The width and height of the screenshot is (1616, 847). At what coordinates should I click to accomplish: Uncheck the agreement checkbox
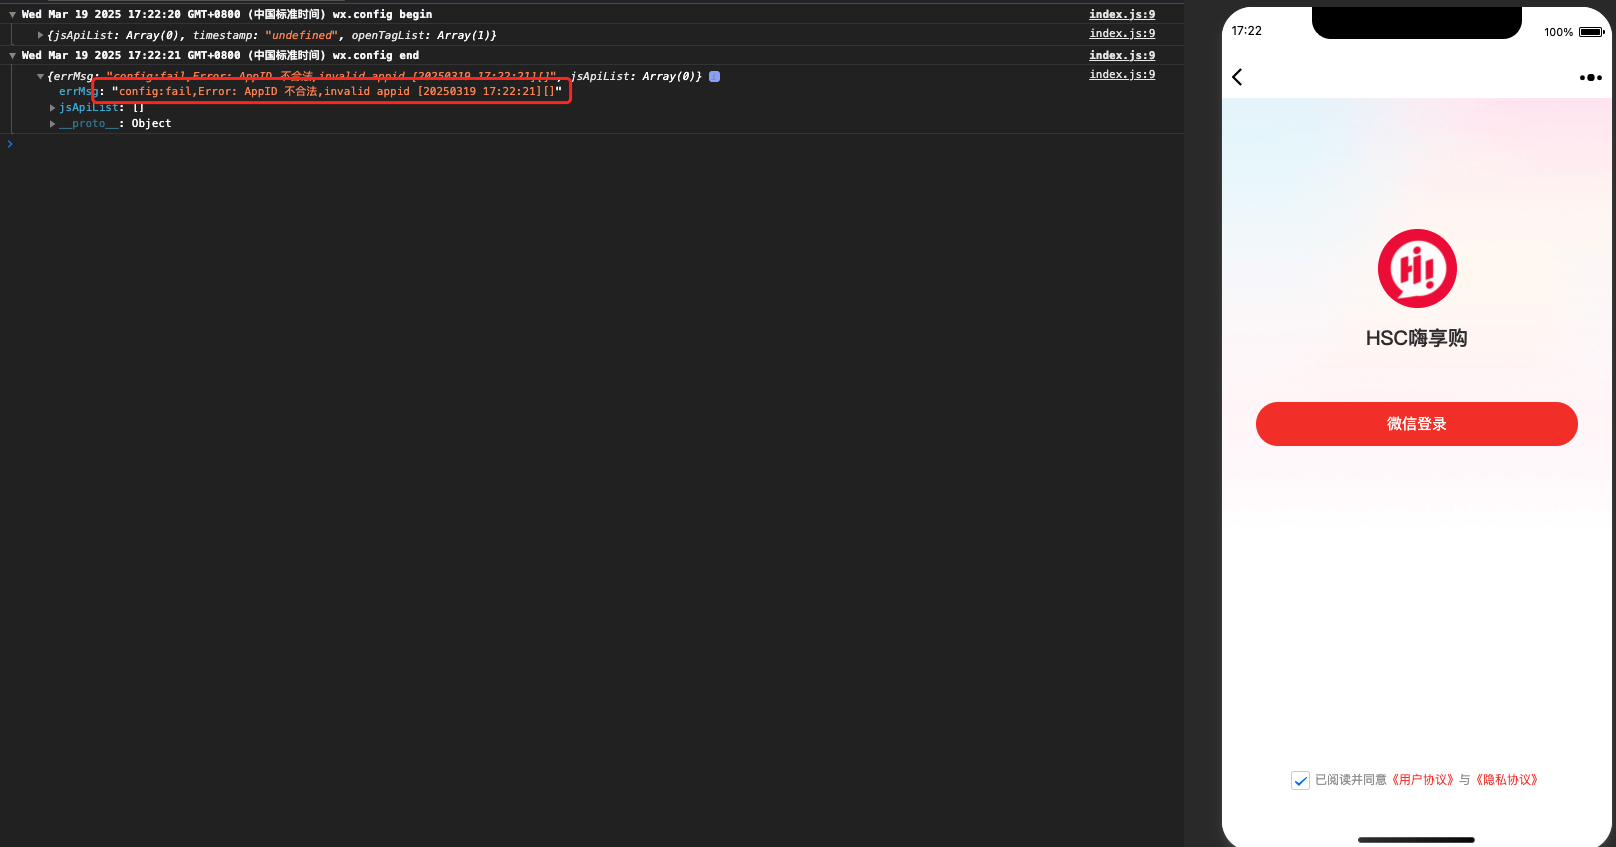click(x=1300, y=780)
